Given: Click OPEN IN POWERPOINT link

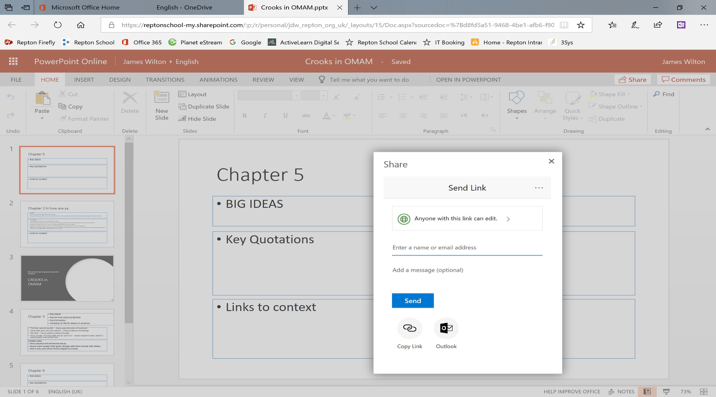Looking at the screenshot, I should 468,79.
